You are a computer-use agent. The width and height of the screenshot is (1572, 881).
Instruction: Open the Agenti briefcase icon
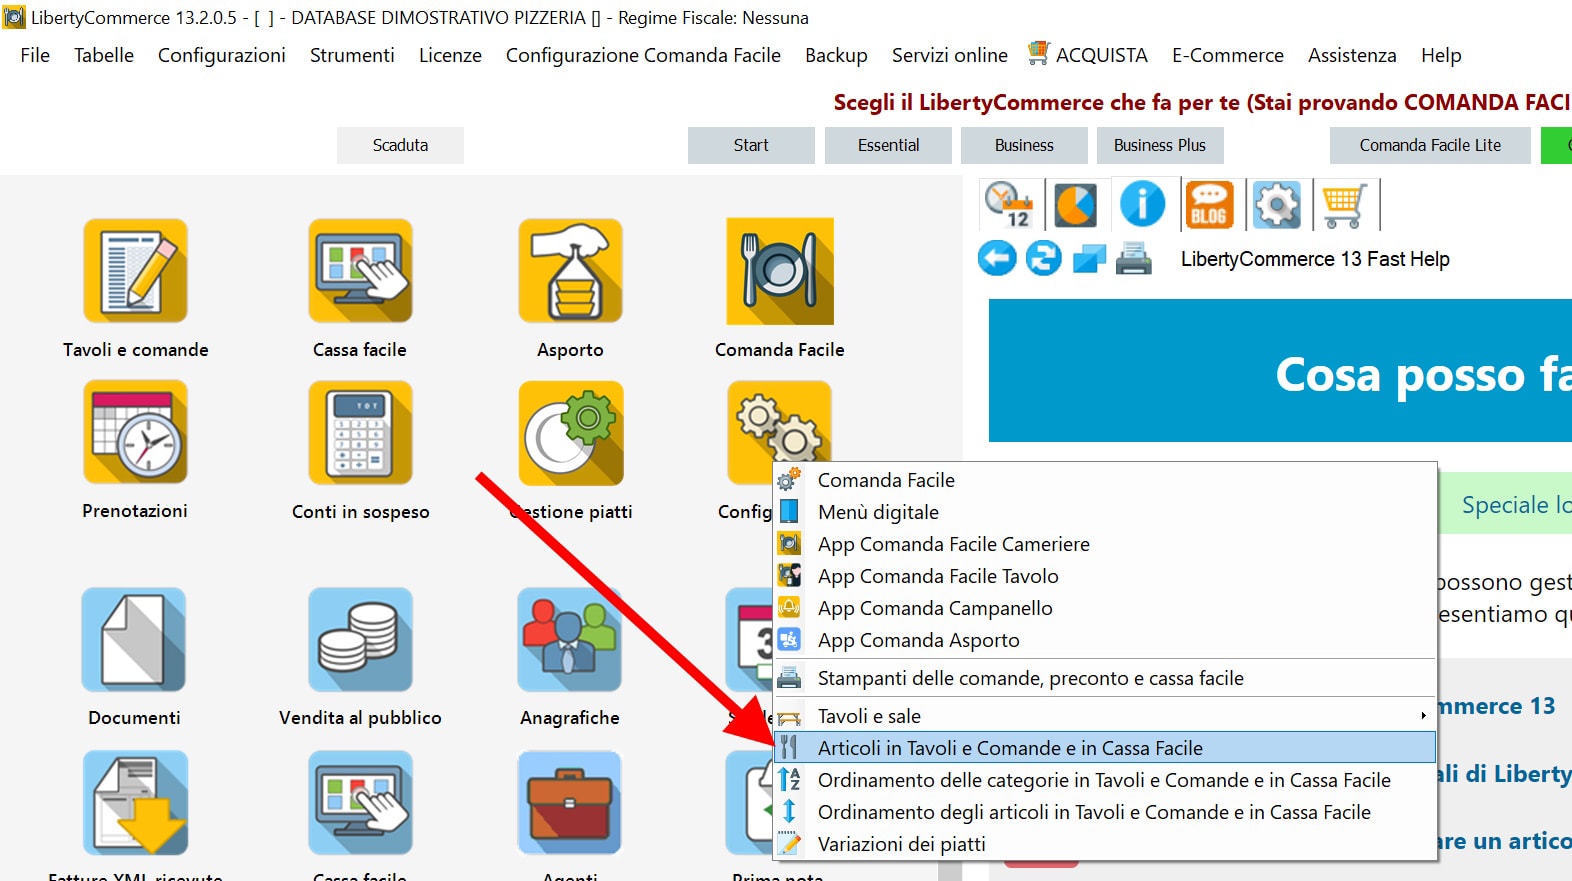(570, 803)
